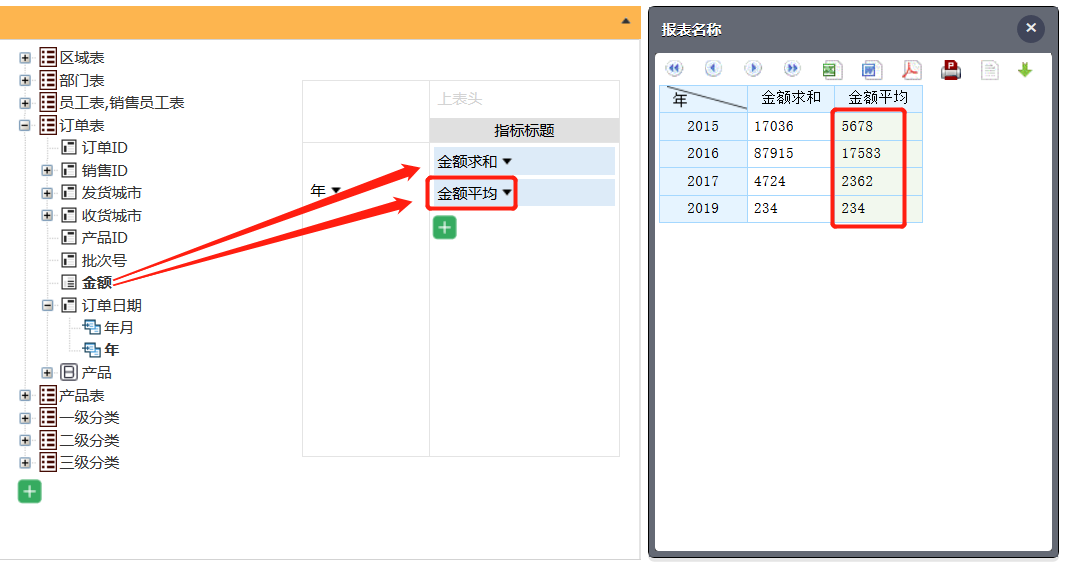Expand the 部门表 tree node
Image resolution: width=1065 pixels, height=568 pixels.
click(25, 81)
